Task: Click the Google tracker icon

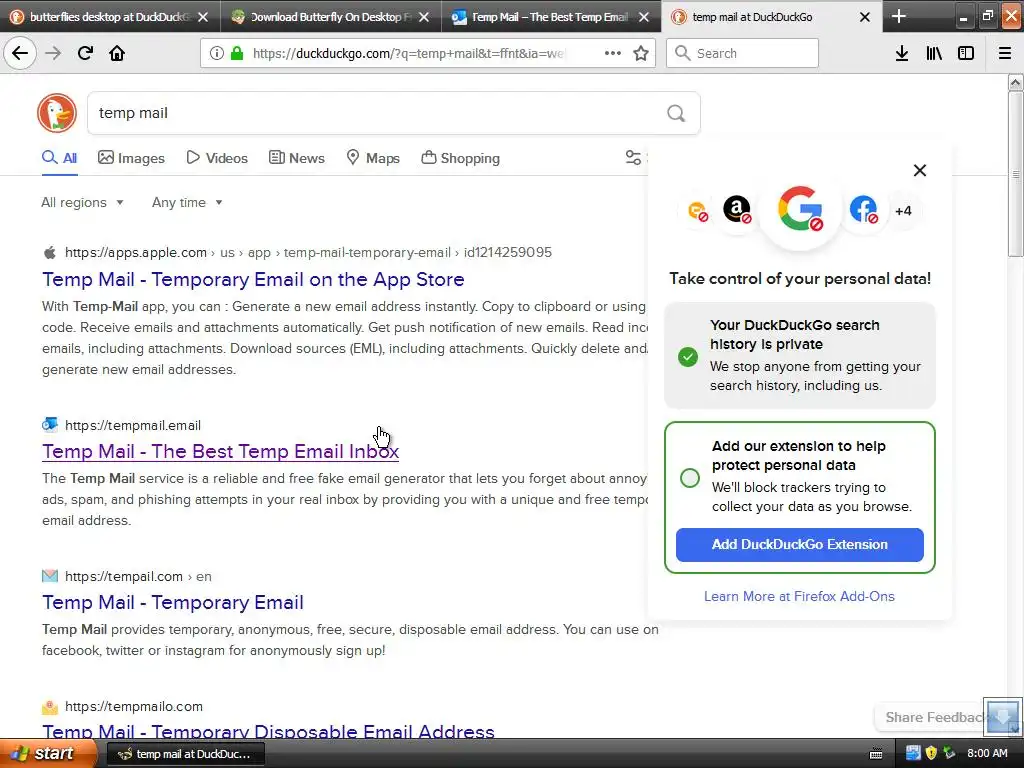Action: 800,209
